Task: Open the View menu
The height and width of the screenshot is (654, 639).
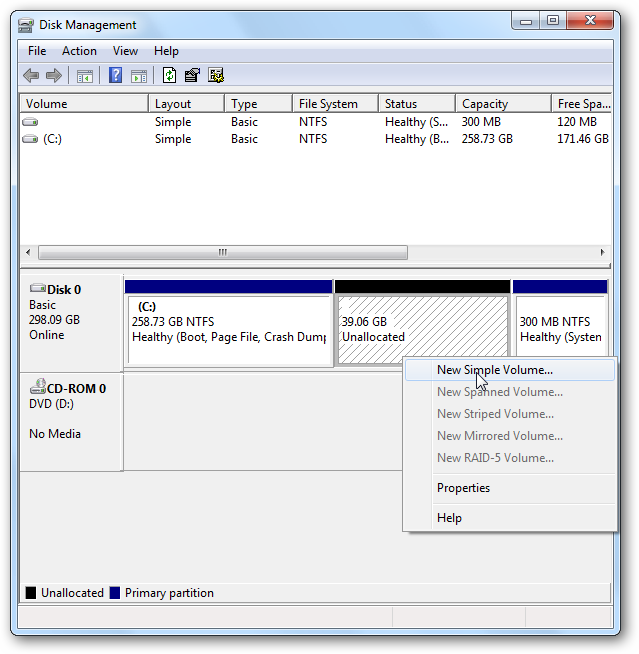Action: tap(125, 51)
